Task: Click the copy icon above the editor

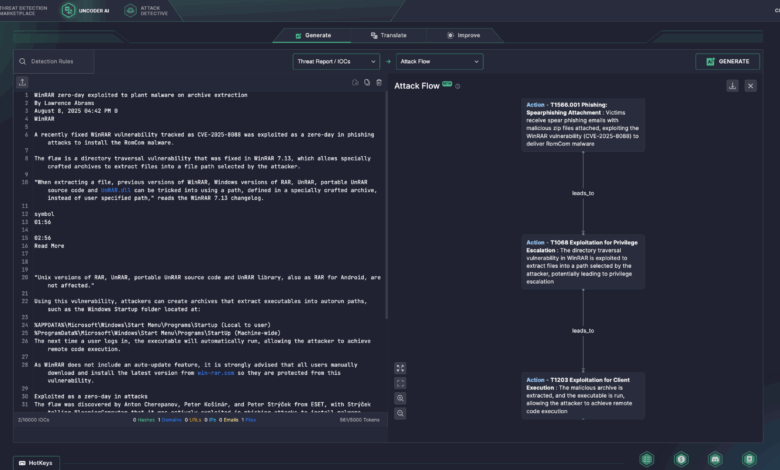Action: coord(367,83)
